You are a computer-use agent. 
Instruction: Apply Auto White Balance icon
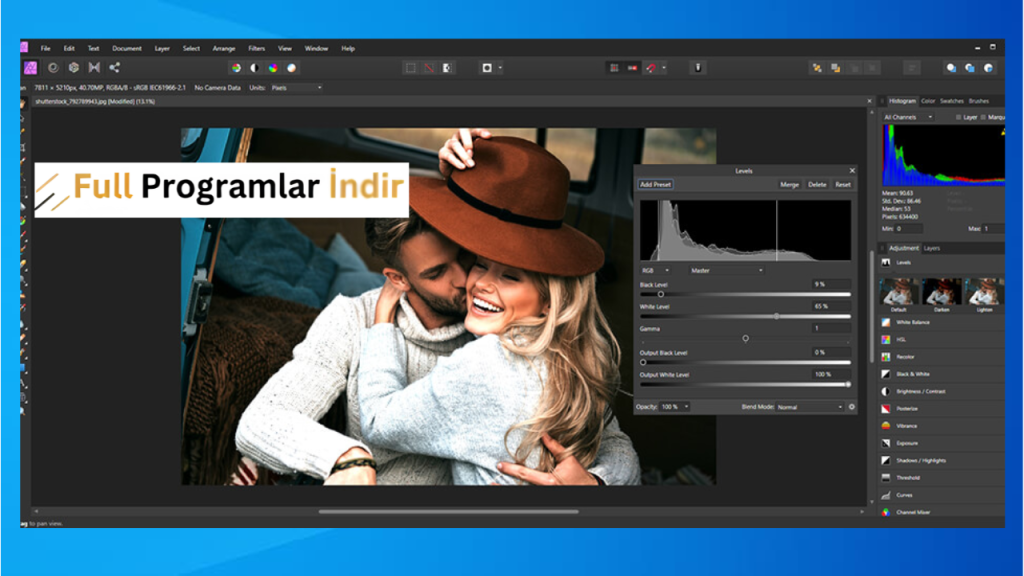(x=291, y=68)
